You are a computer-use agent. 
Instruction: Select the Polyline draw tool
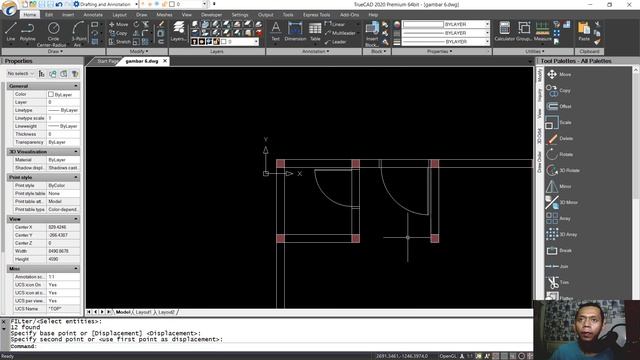[x=28, y=32]
